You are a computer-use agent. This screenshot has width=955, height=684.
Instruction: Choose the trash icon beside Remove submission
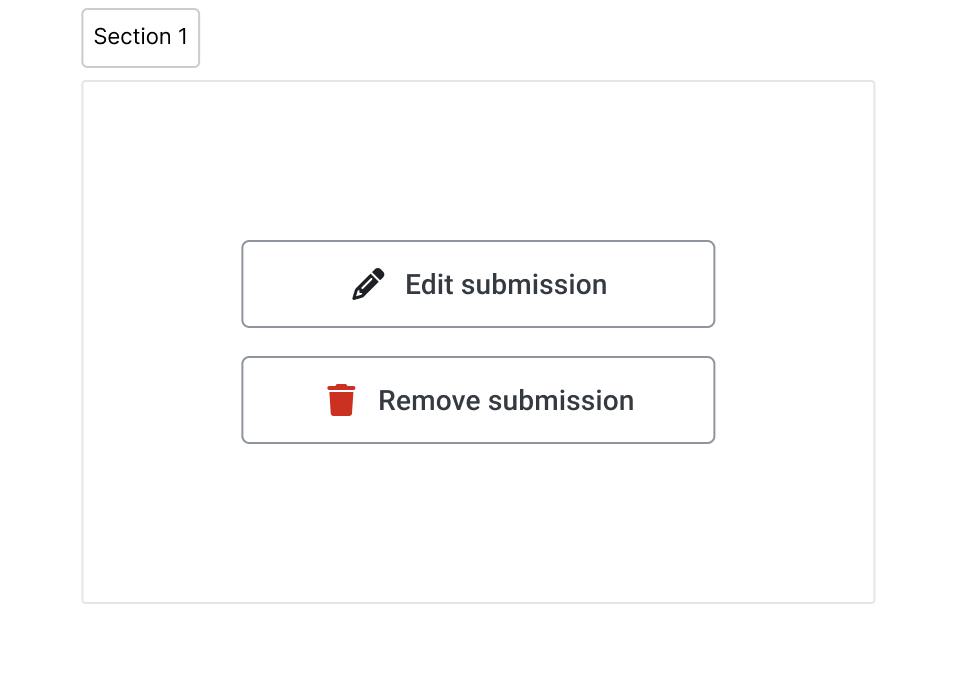coord(341,400)
